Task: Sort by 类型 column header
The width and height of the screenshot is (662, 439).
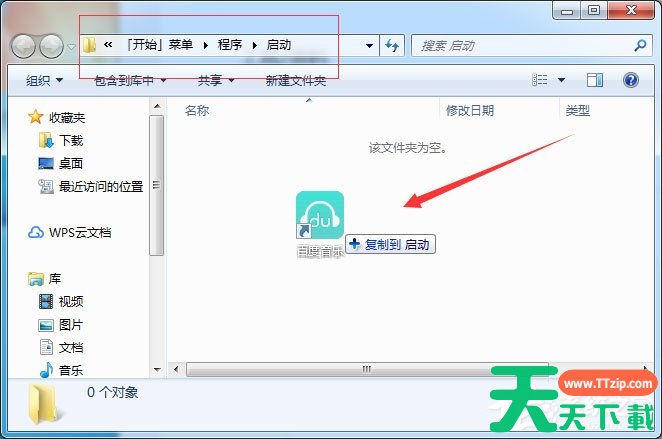Action: point(578,111)
